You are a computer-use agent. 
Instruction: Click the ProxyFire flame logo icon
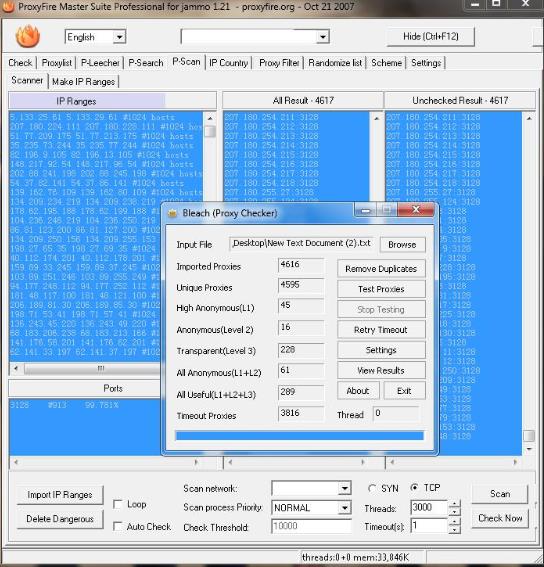coord(27,36)
